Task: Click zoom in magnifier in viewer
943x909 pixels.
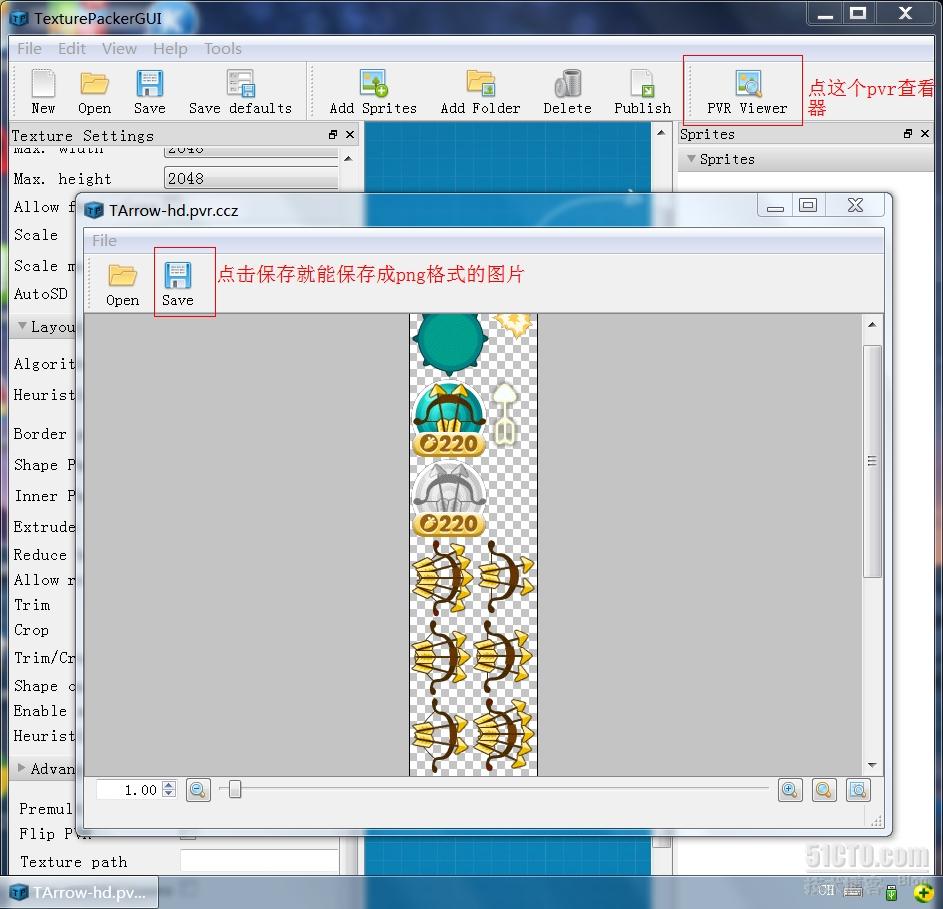Action: pyautogui.click(x=790, y=790)
